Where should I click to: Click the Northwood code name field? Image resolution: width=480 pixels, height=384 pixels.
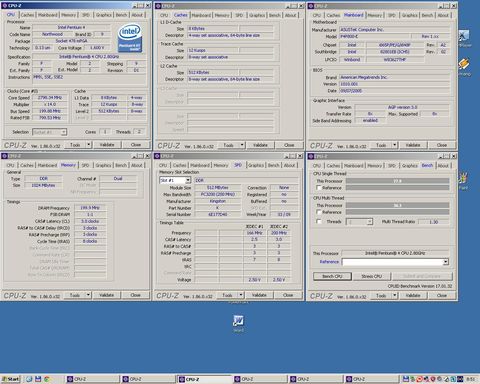tap(52, 34)
